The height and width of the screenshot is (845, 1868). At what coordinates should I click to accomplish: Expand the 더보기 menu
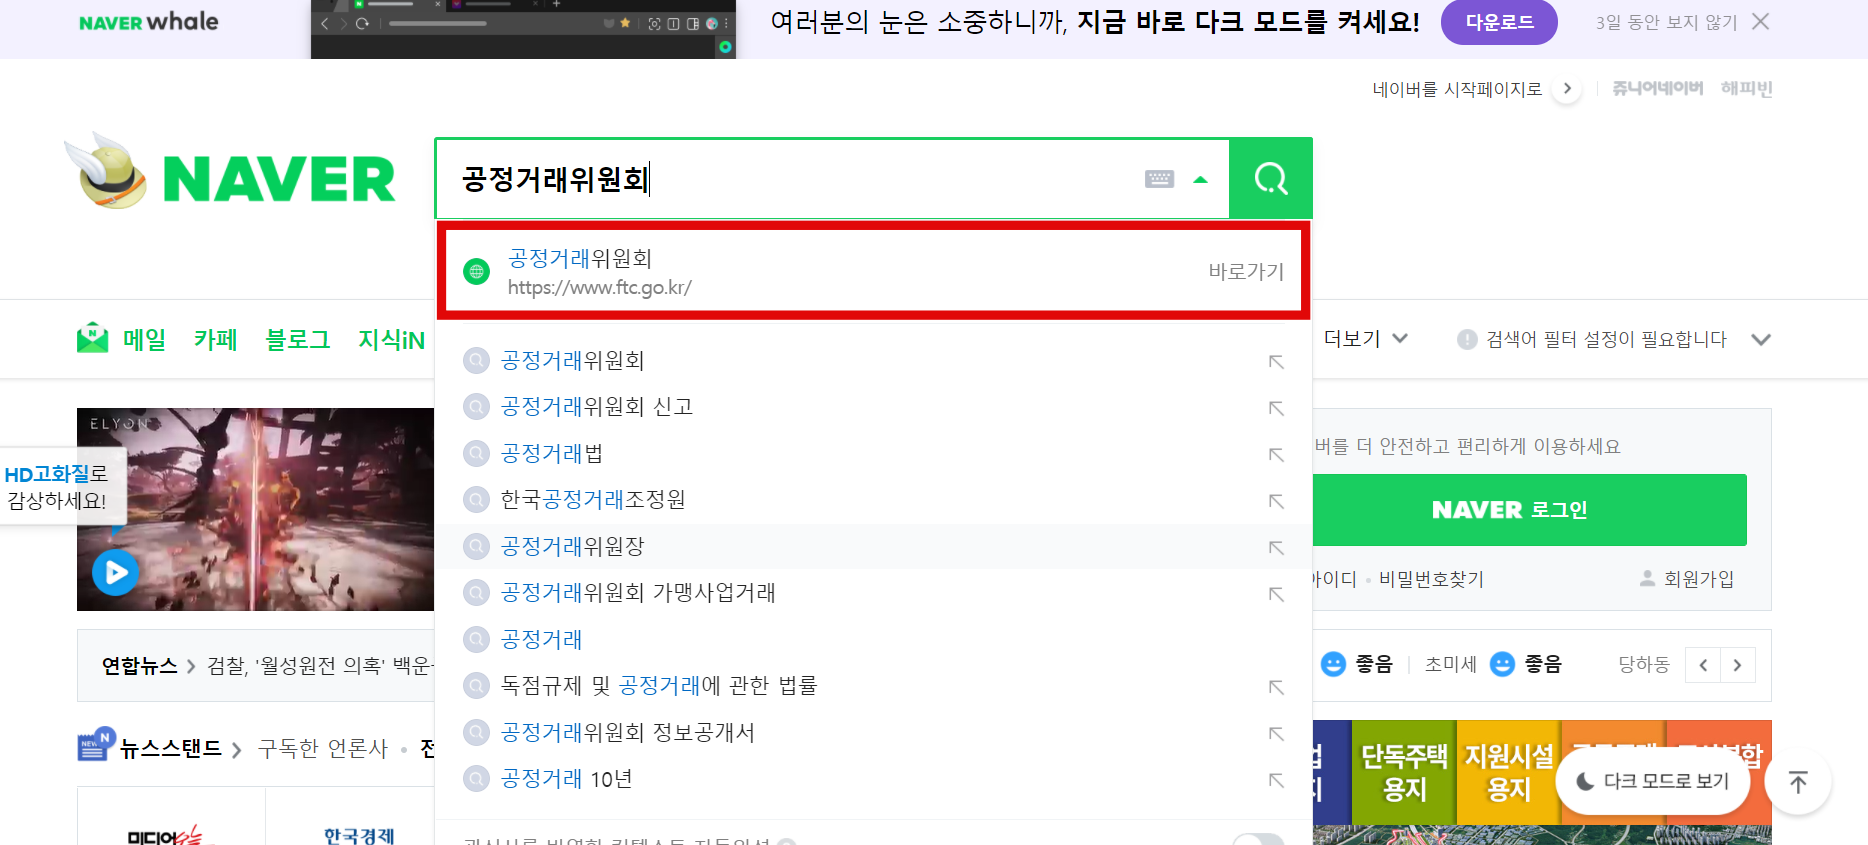point(1365,339)
